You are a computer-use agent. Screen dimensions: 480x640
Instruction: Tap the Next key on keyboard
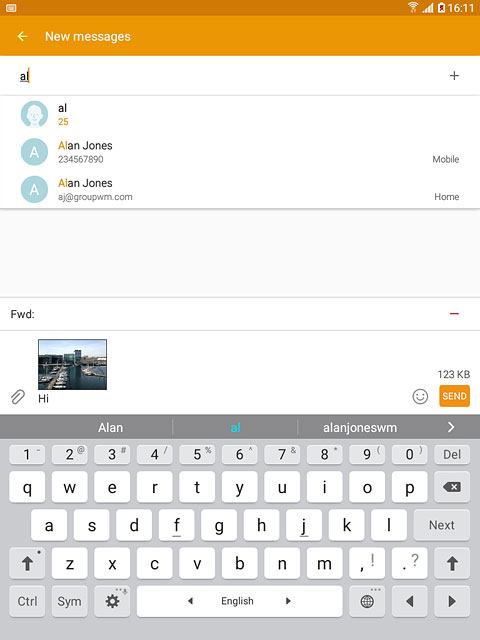click(442, 525)
